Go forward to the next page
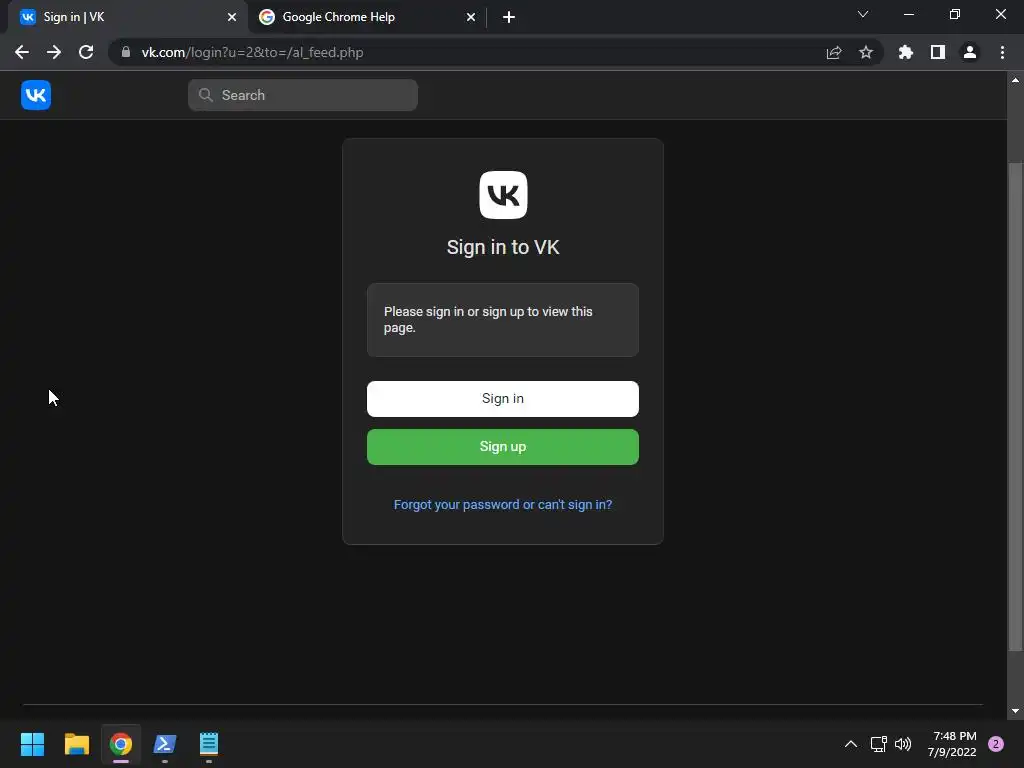 (54, 52)
